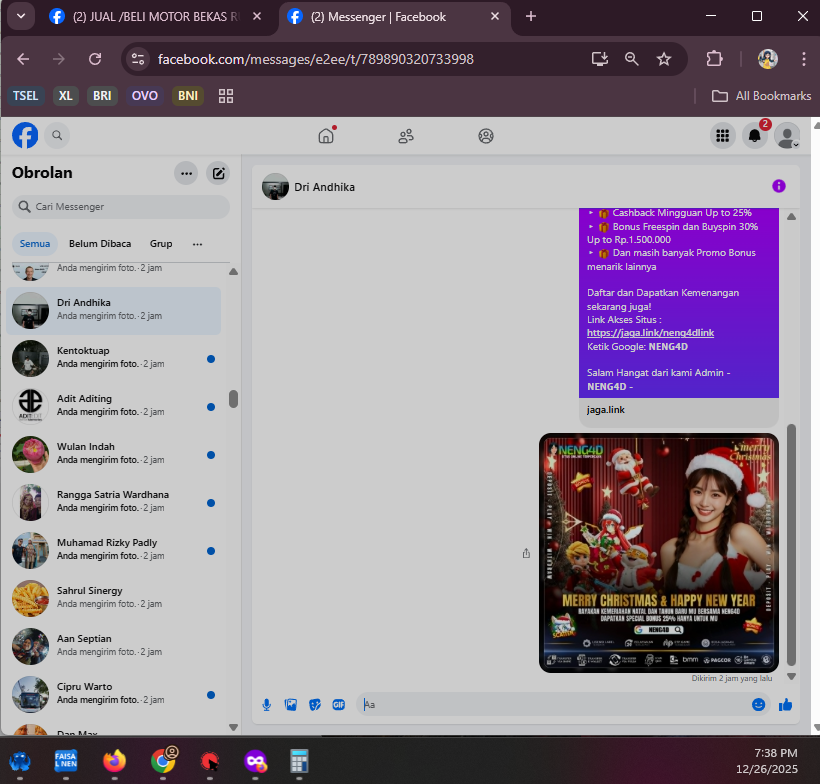Viewport: 820px width, 784px height.
Task: Open the jaga.link link preview footer
Action: tap(679, 412)
